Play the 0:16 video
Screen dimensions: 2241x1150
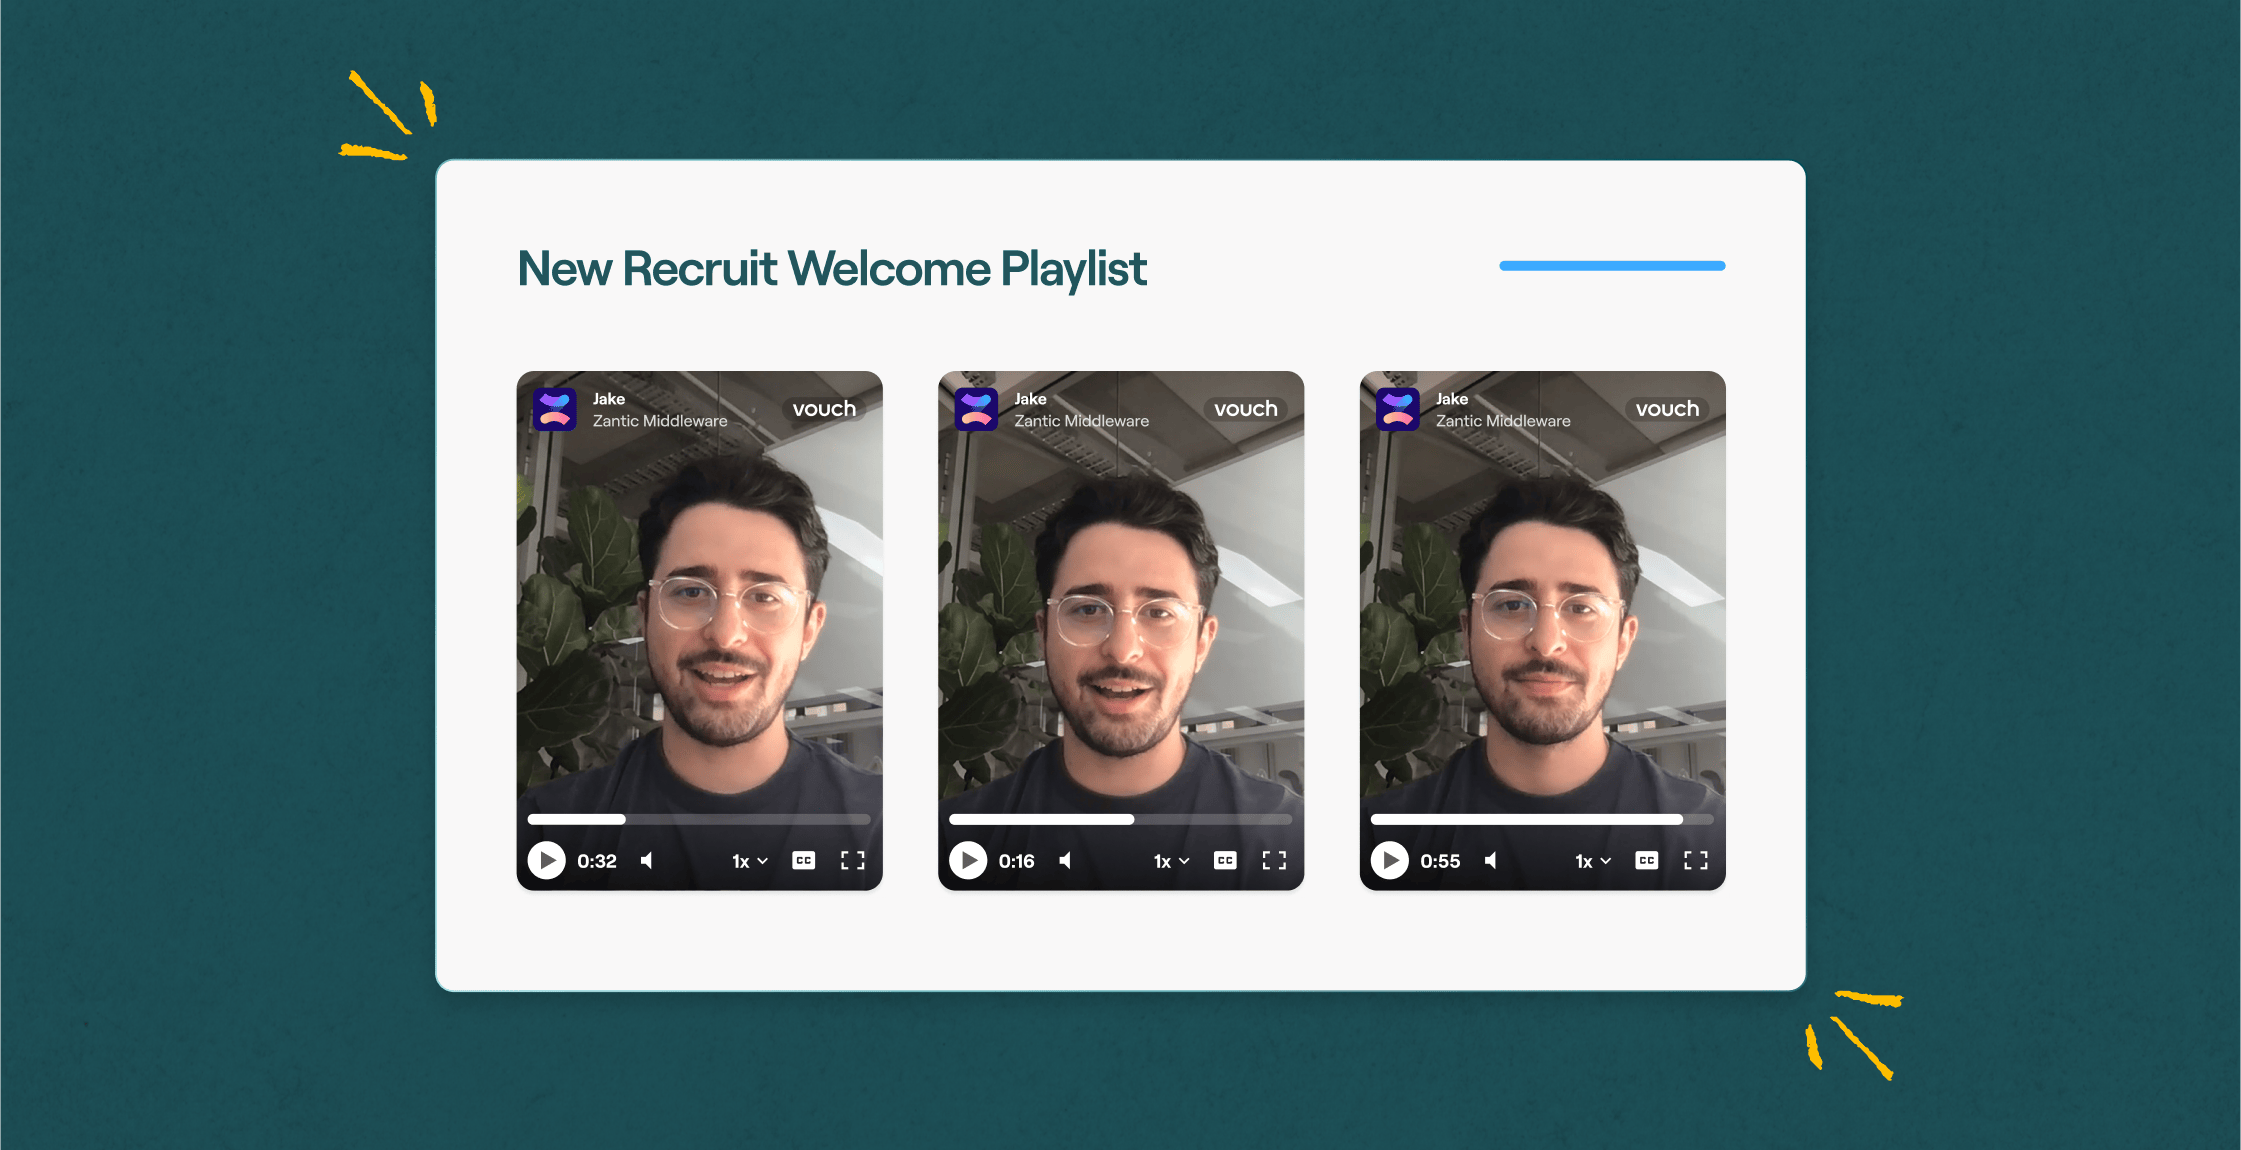[968, 860]
